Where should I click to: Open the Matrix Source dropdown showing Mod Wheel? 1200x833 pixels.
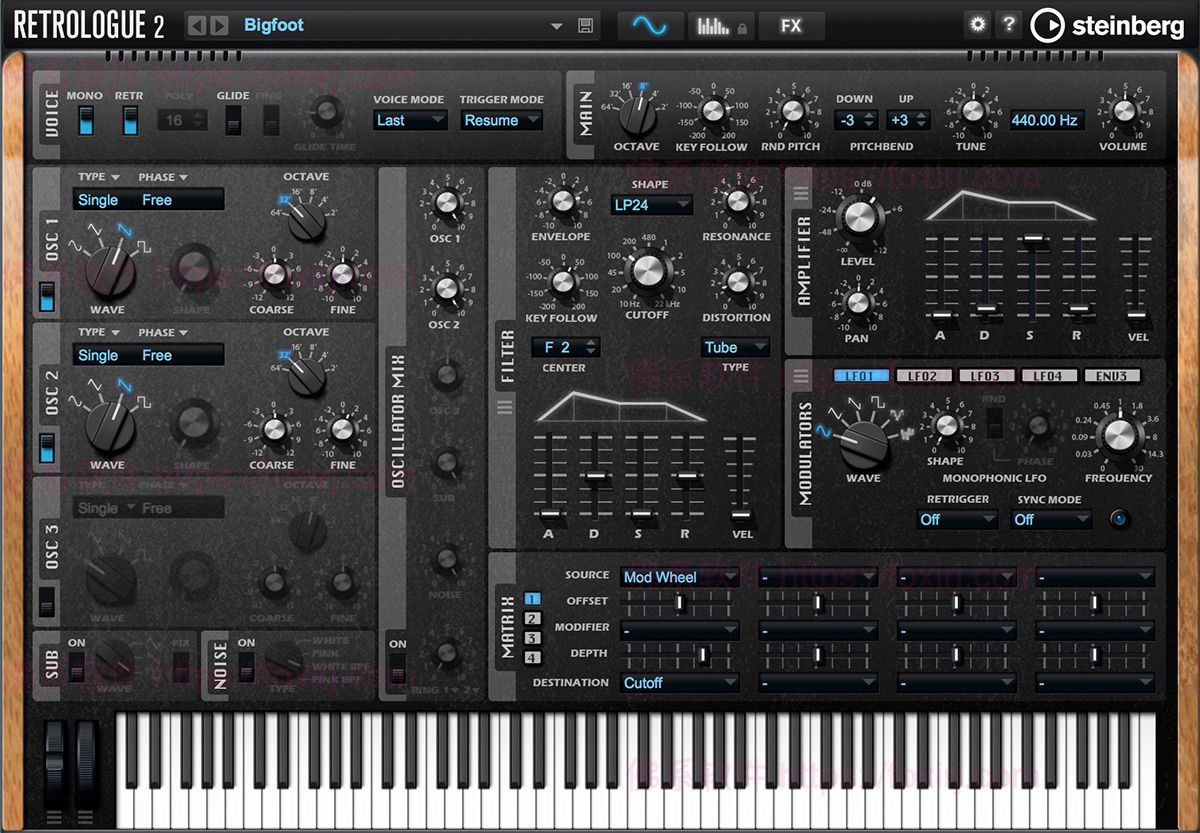681,576
